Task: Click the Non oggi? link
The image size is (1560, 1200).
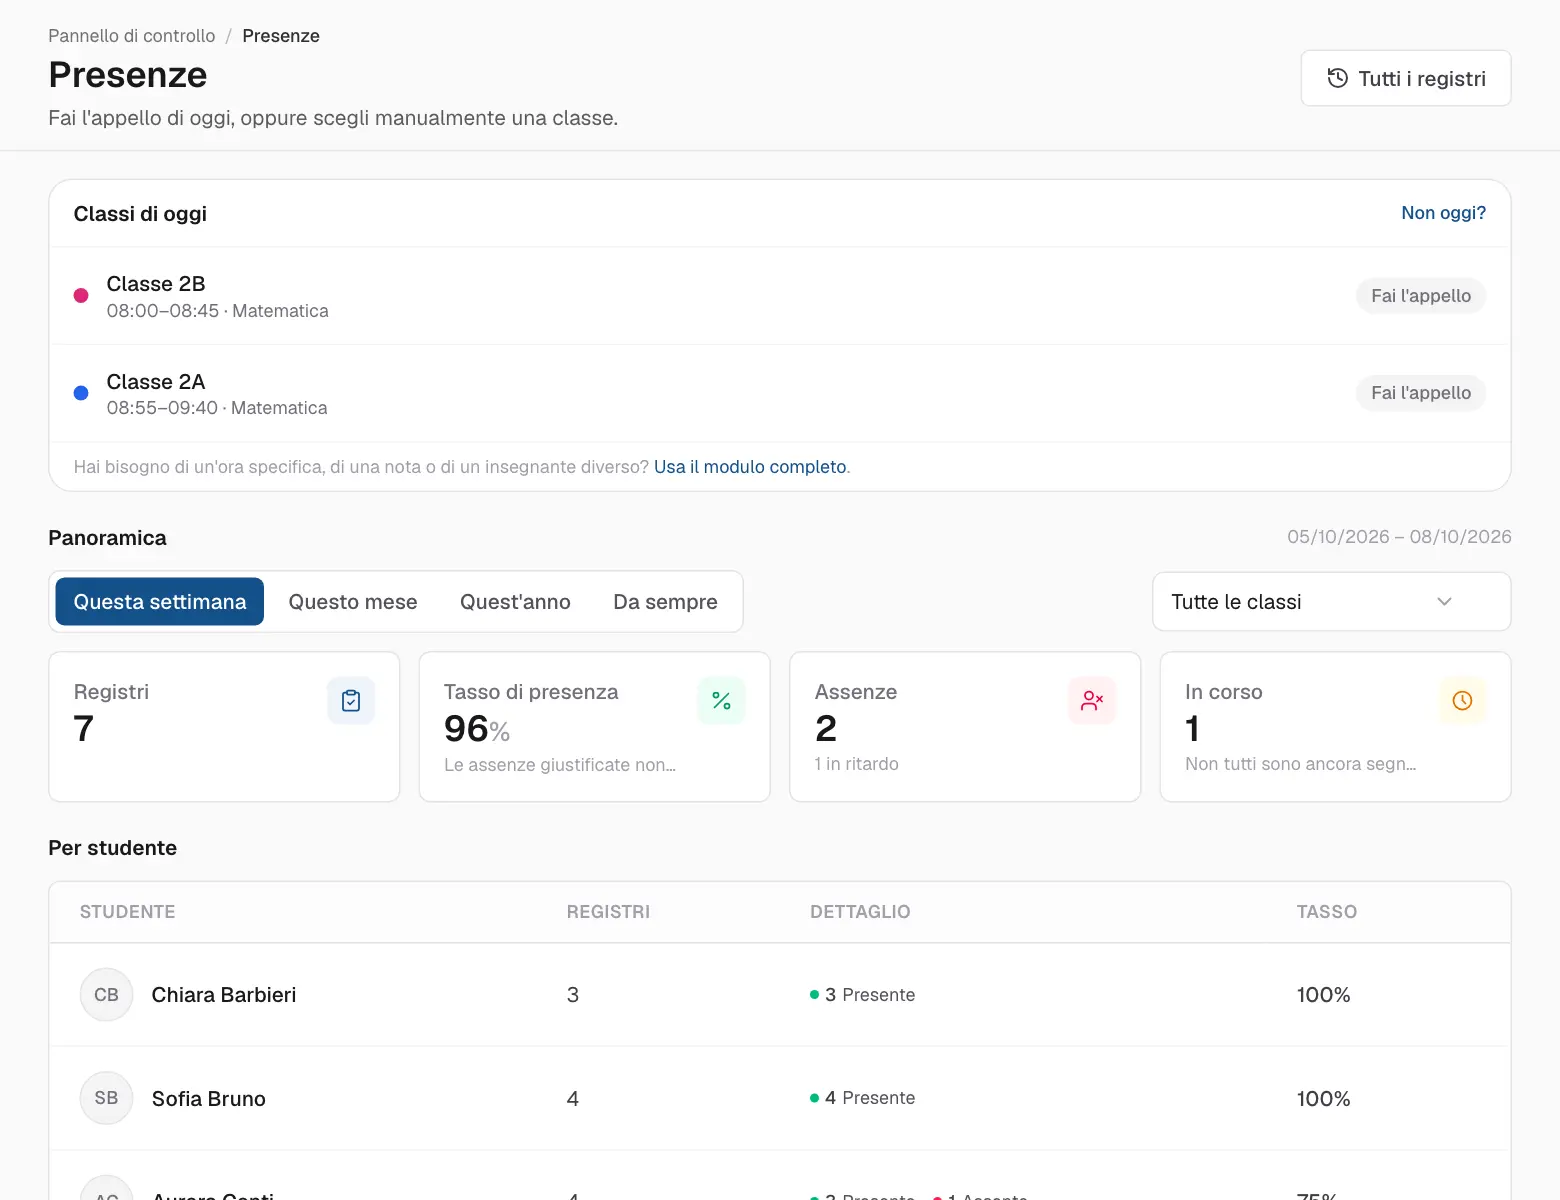Action: point(1443,213)
